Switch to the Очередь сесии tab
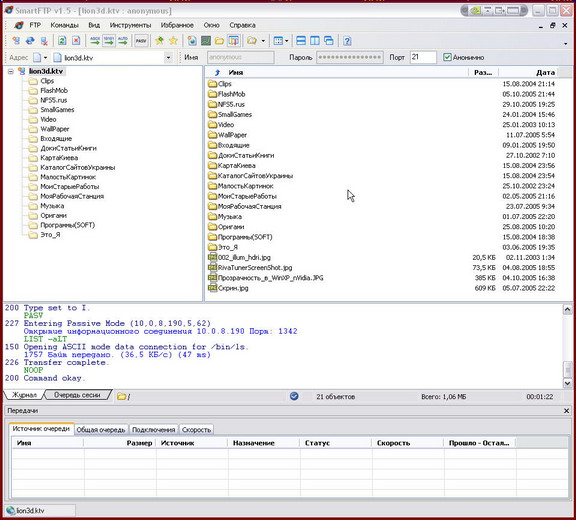This screenshot has height=520, width=576. pos(77,395)
